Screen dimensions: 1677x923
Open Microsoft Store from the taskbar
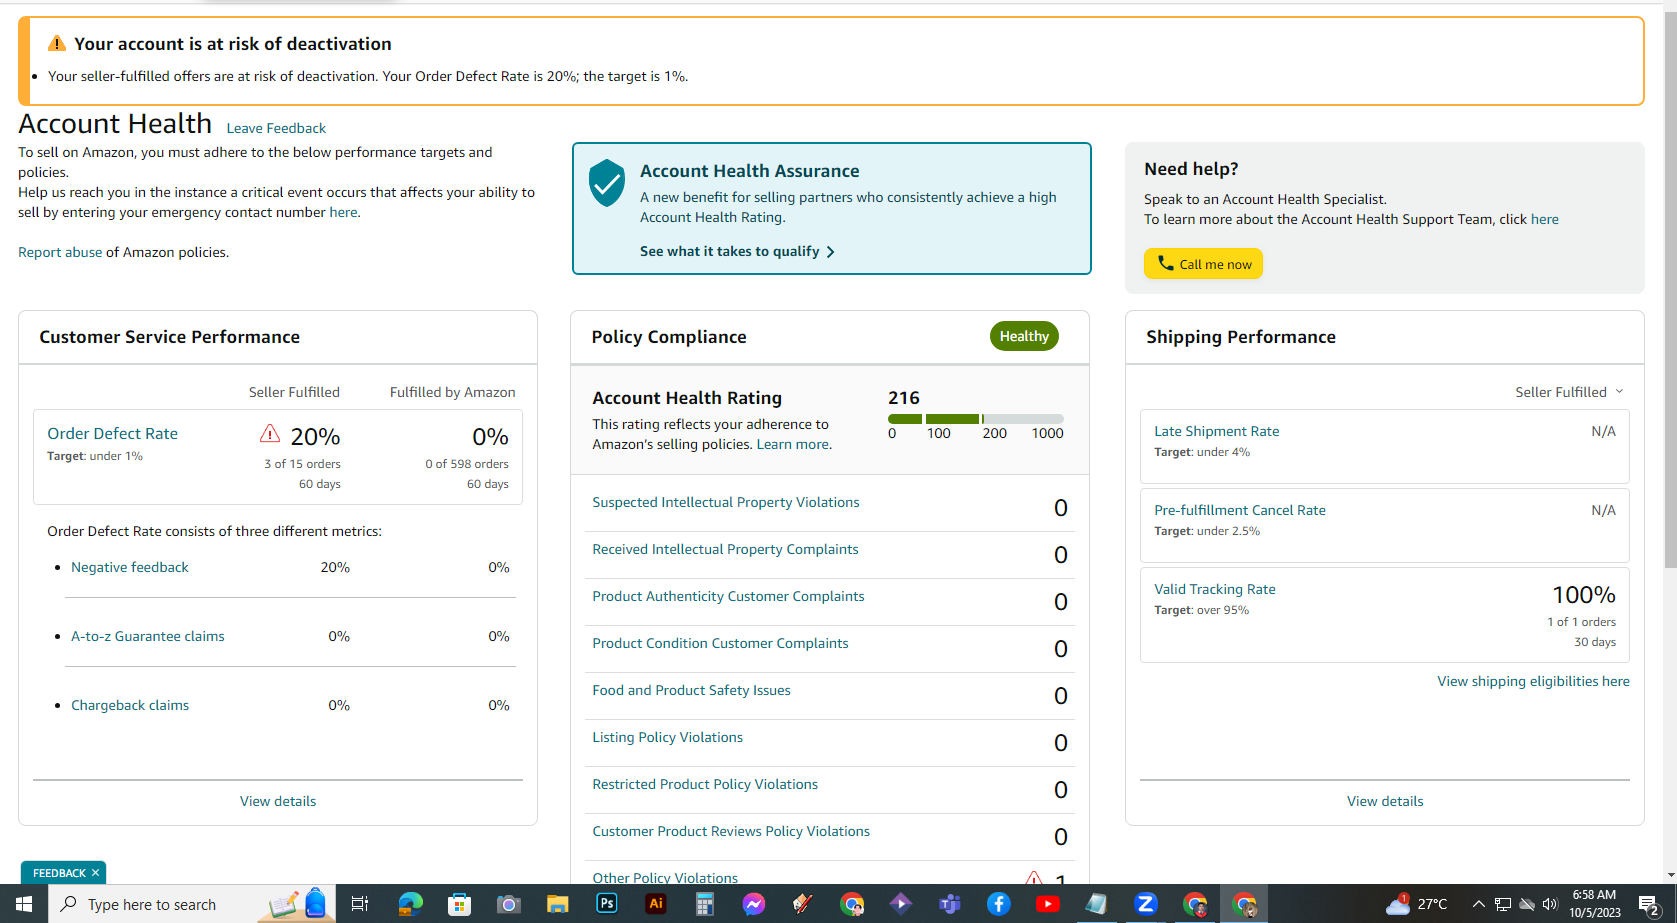click(x=459, y=904)
